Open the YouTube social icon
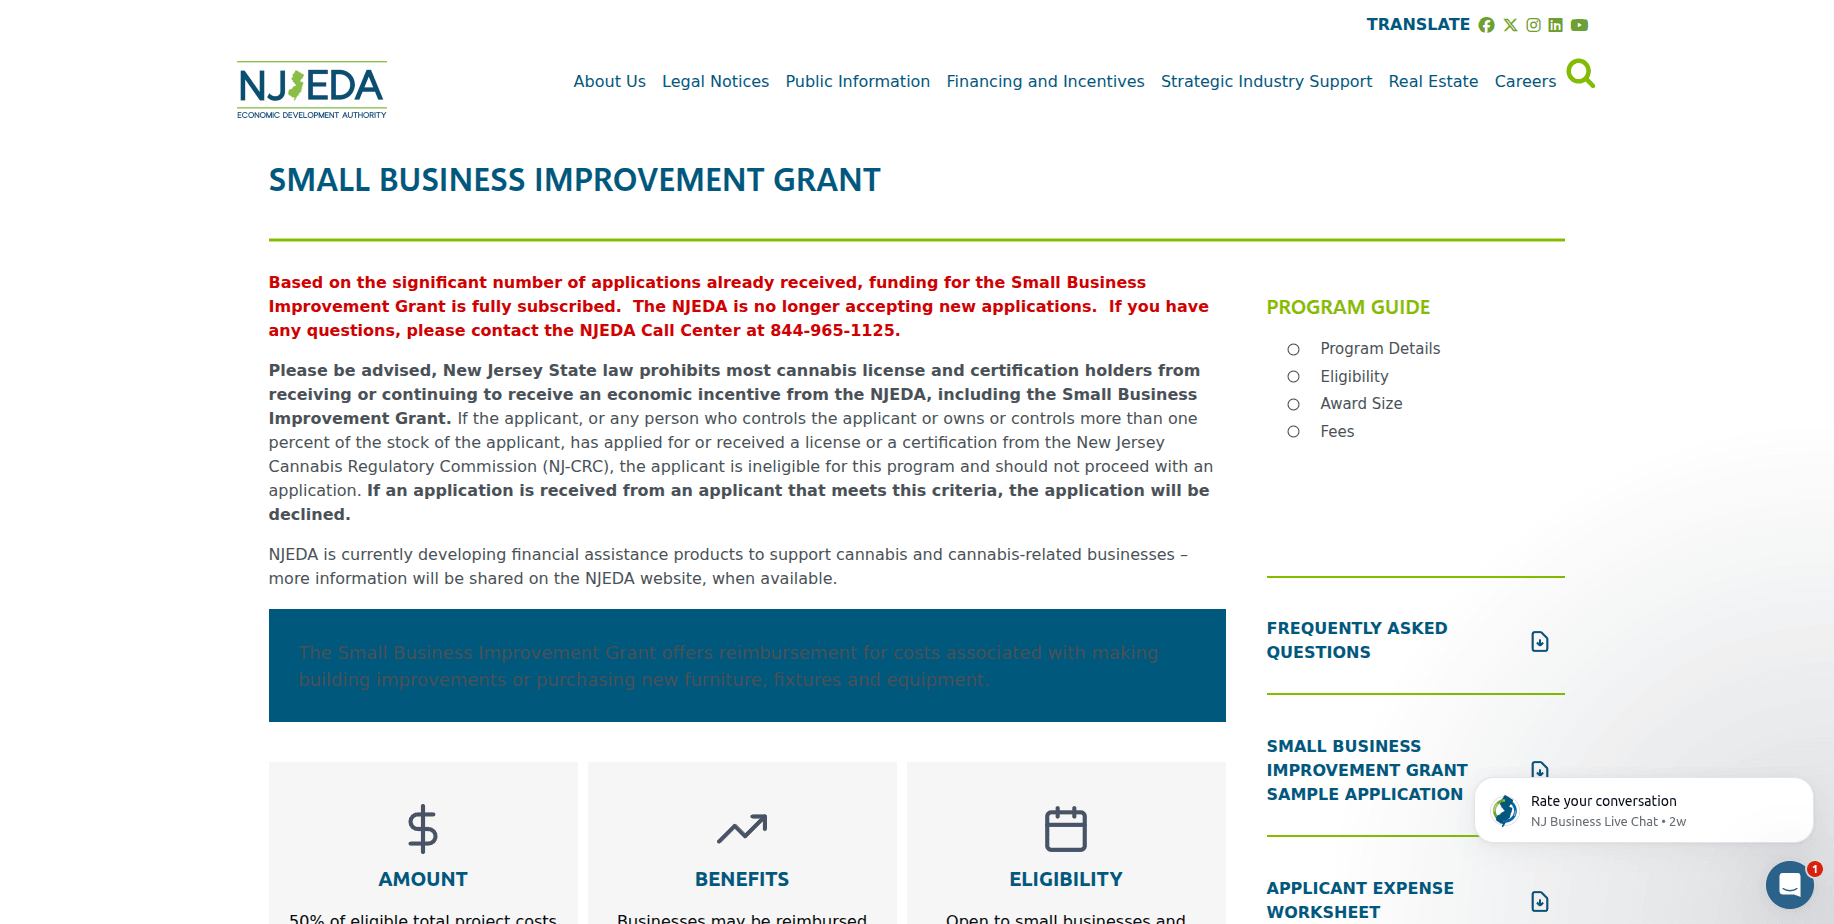This screenshot has width=1834, height=924. (x=1579, y=25)
